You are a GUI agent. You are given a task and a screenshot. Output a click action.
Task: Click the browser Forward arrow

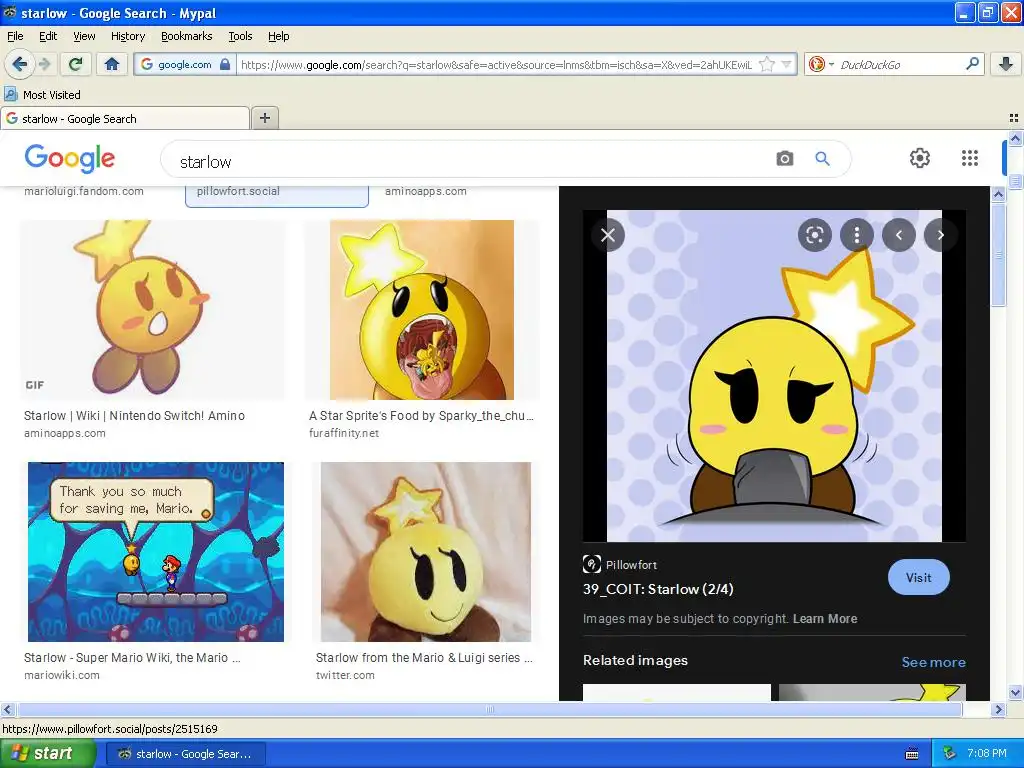(x=44, y=64)
